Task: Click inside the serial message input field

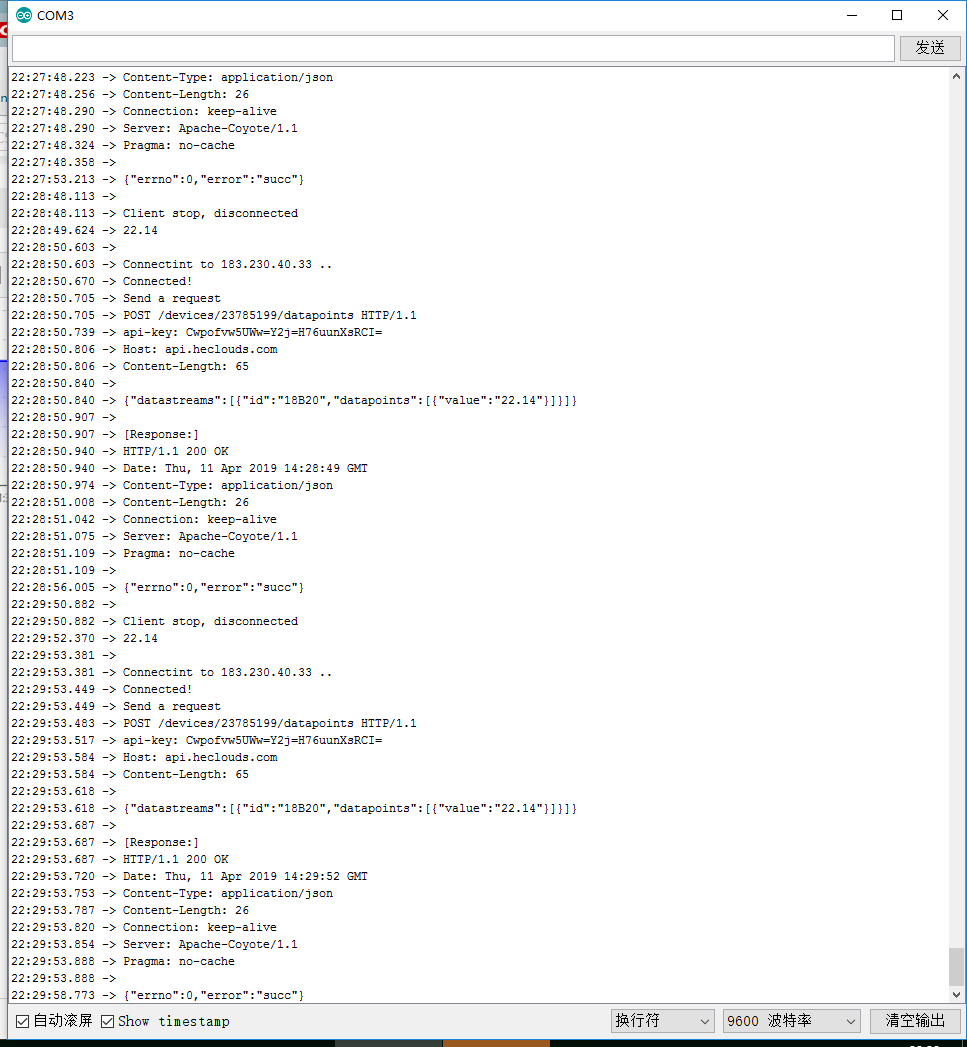Action: click(450, 47)
